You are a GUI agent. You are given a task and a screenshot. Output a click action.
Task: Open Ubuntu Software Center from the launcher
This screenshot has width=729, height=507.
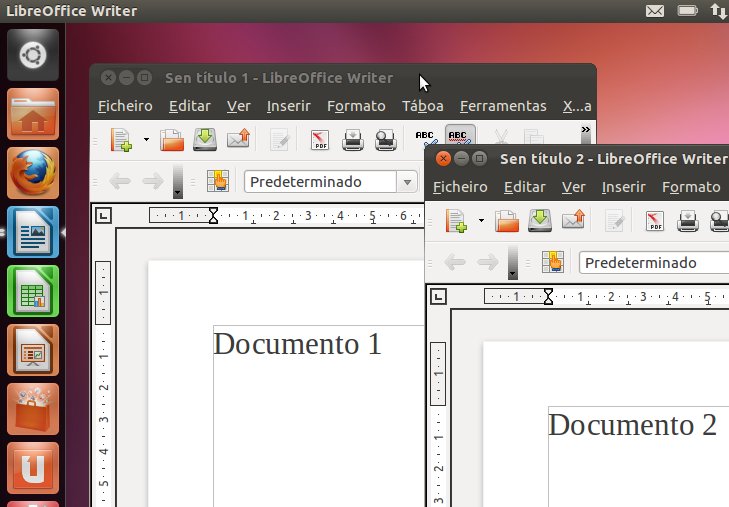coord(33,409)
